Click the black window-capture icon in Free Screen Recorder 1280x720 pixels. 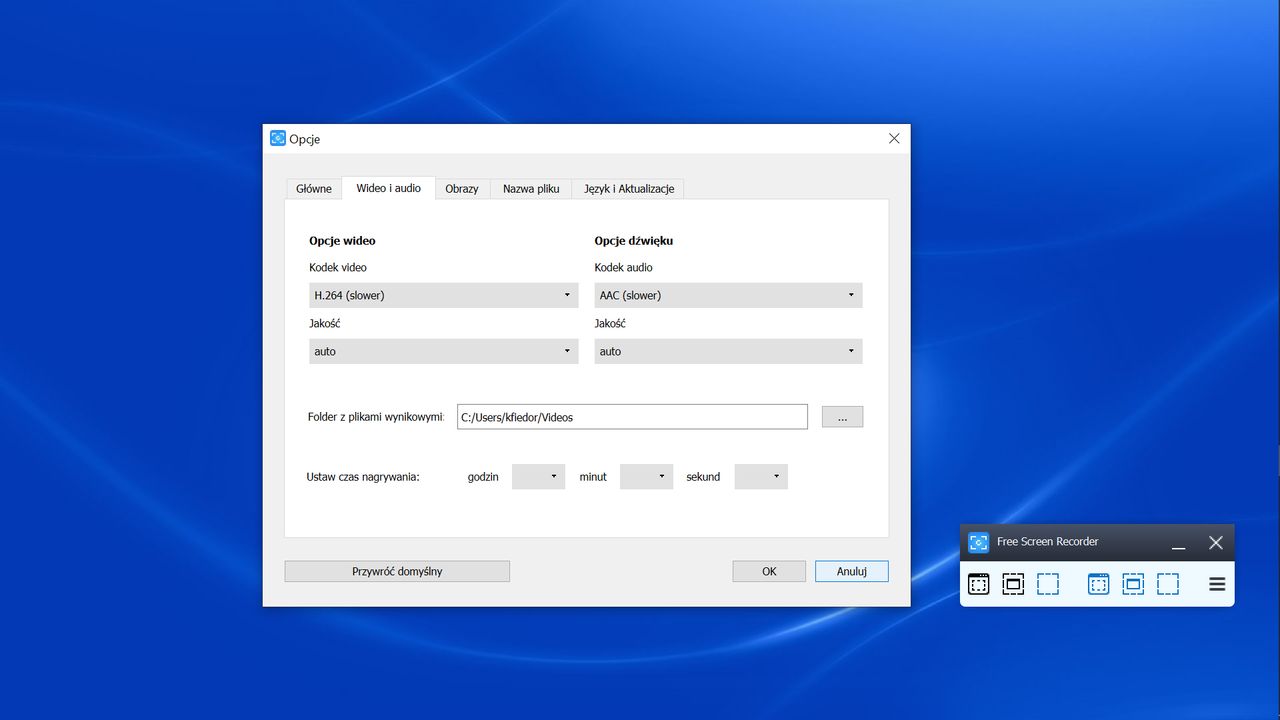tap(979, 584)
